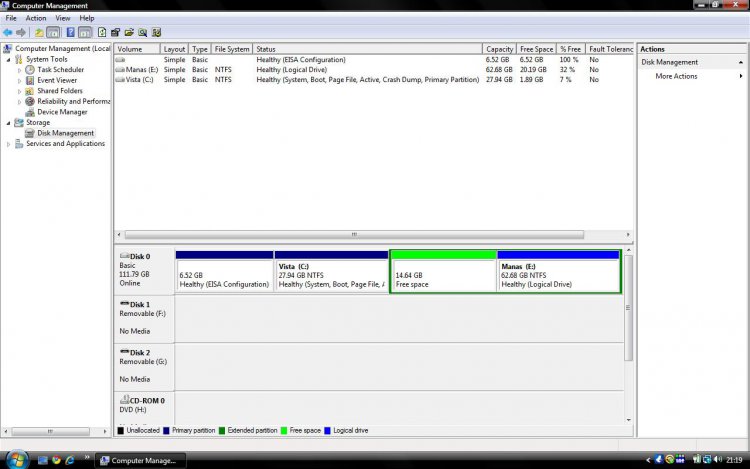This screenshot has width=750, height=469.
Task: Open the View menu
Action: pyautogui.click(x=63, y=18)
